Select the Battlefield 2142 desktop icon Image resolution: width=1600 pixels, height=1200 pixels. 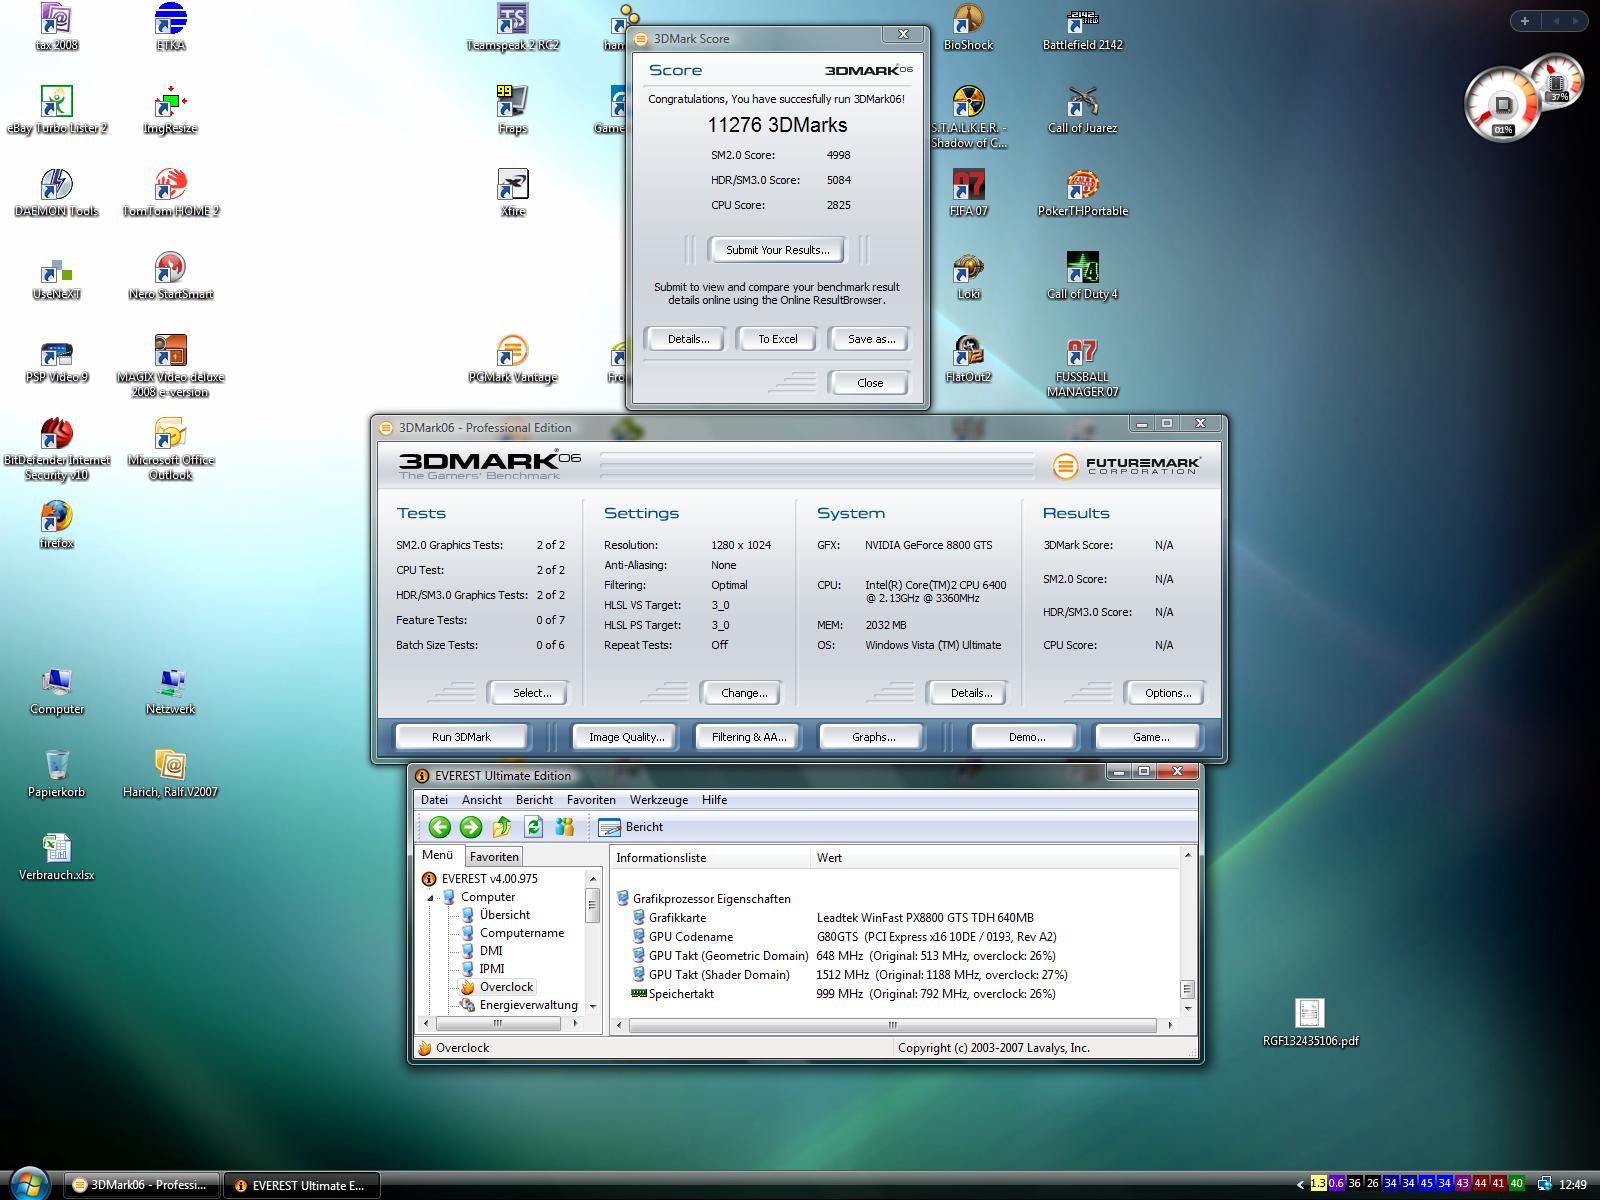(x=1083, y=28)
